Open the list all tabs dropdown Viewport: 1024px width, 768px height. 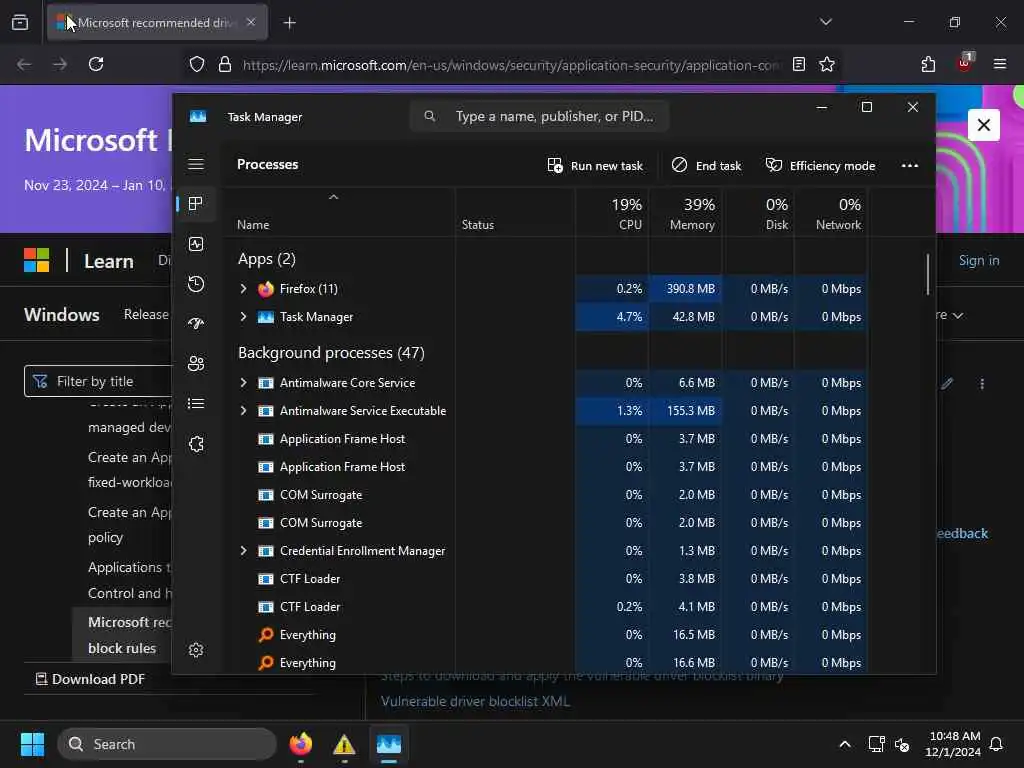(x=825, y=22)
